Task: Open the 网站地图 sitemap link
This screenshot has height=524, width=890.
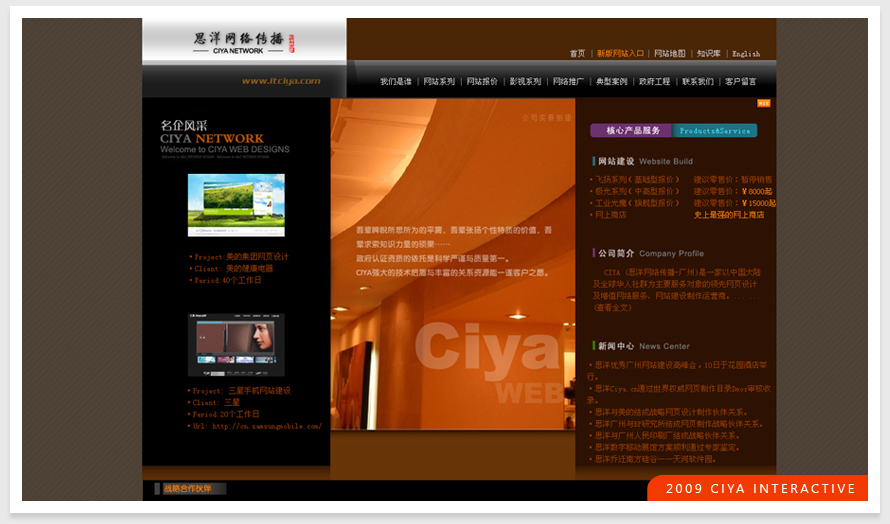Action: tap(669, 54)
